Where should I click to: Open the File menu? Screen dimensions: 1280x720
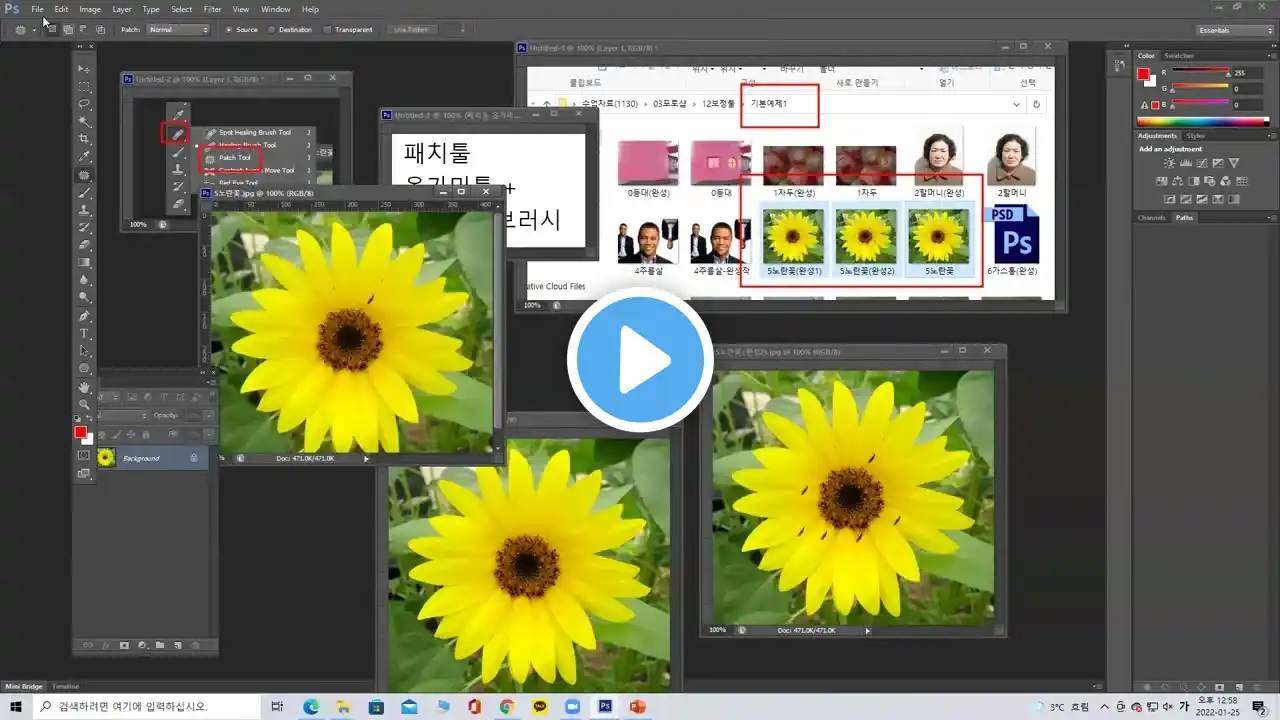37,9
